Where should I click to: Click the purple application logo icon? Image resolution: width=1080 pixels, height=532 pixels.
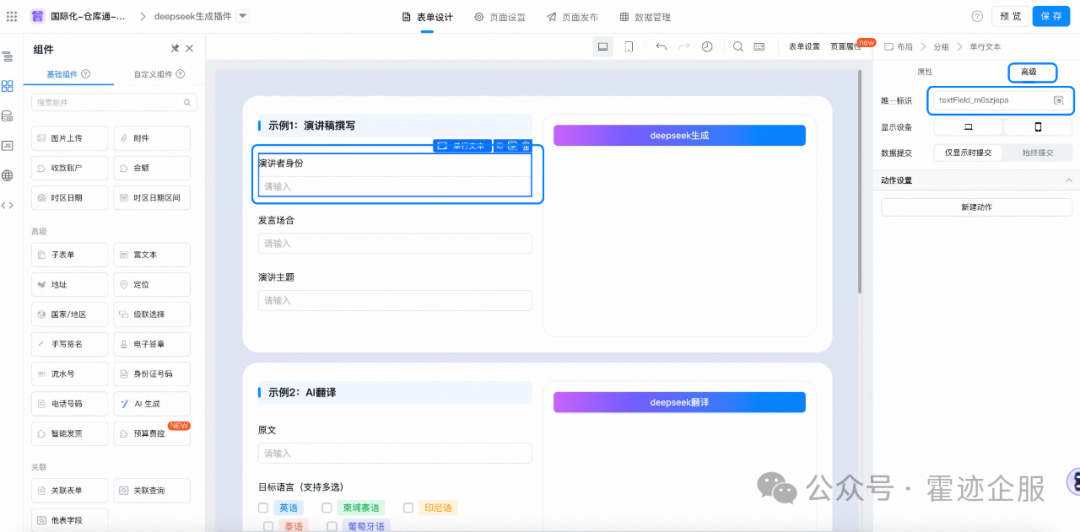tap(37, 17)
